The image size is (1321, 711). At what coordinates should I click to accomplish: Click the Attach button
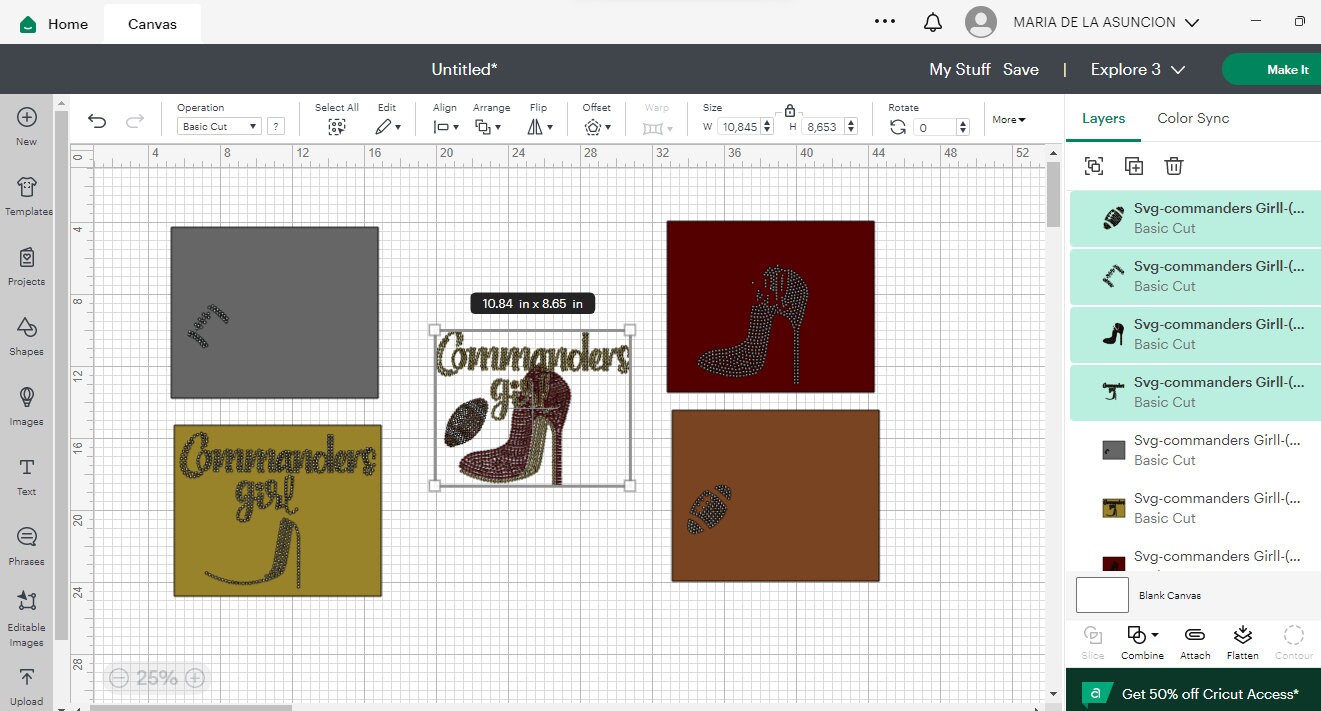point(1195,644)
